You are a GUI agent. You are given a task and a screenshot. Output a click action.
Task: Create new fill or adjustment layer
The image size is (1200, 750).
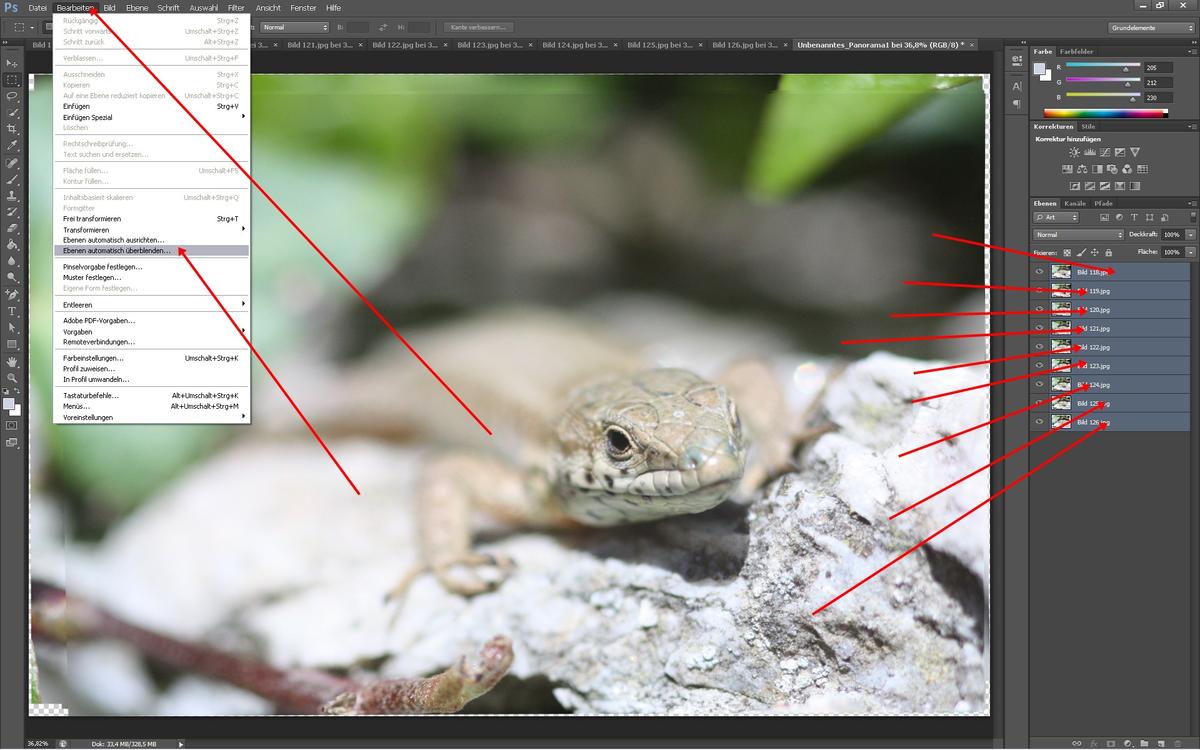pos(1128,743)
